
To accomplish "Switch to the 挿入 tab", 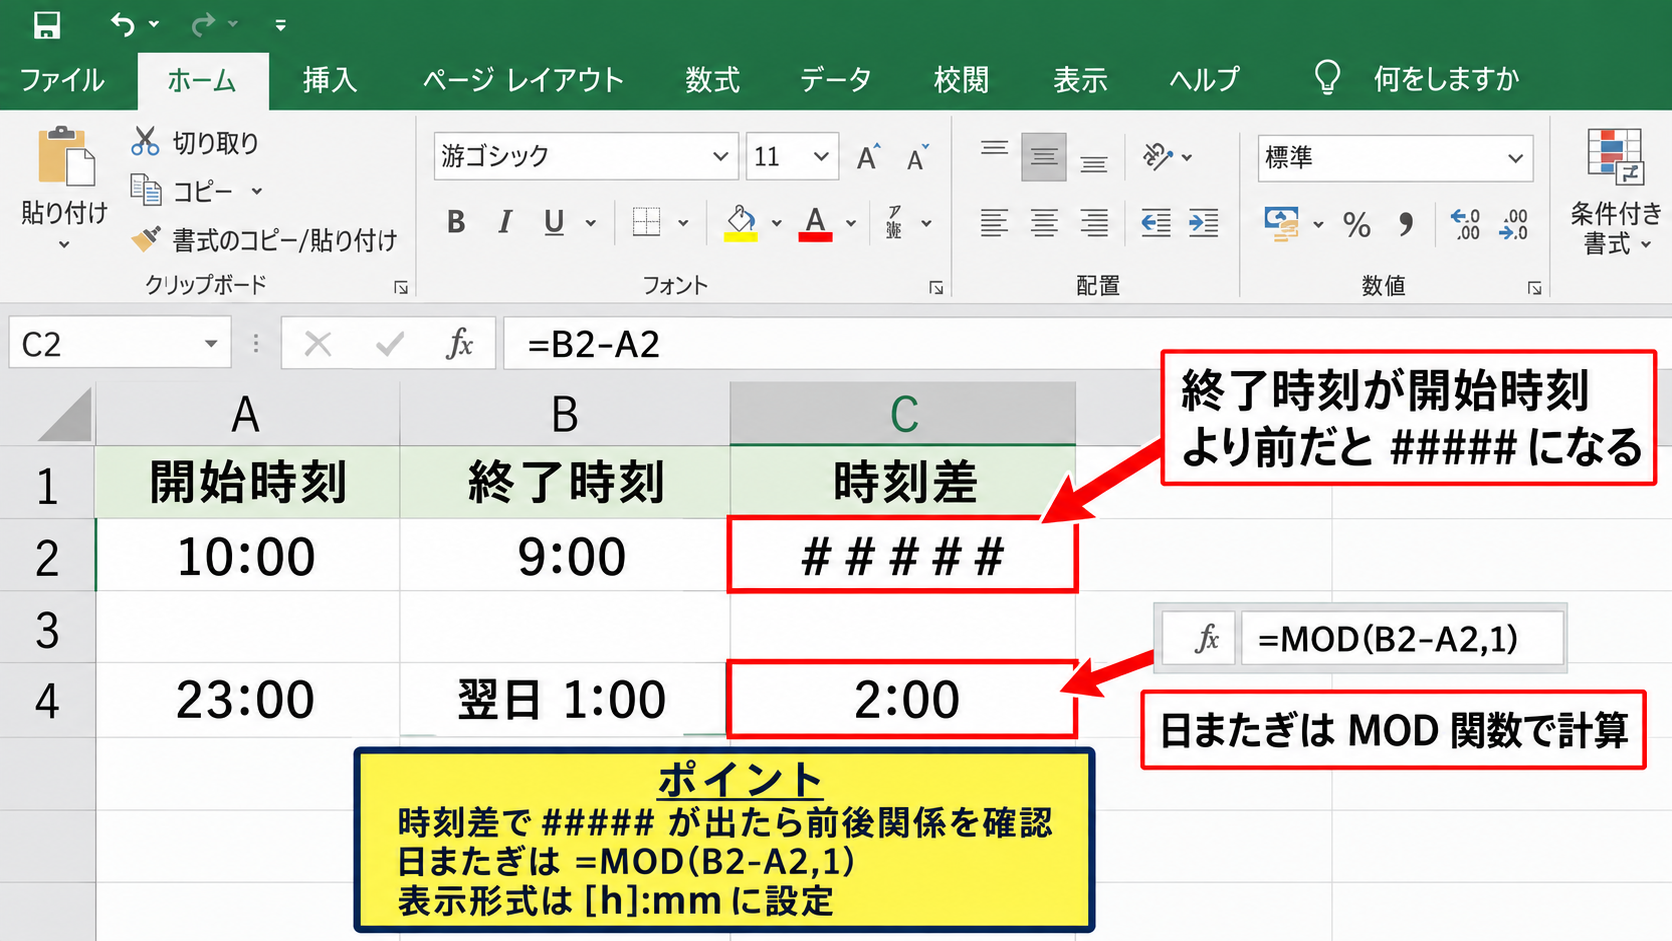I will [x=330, y=79].
